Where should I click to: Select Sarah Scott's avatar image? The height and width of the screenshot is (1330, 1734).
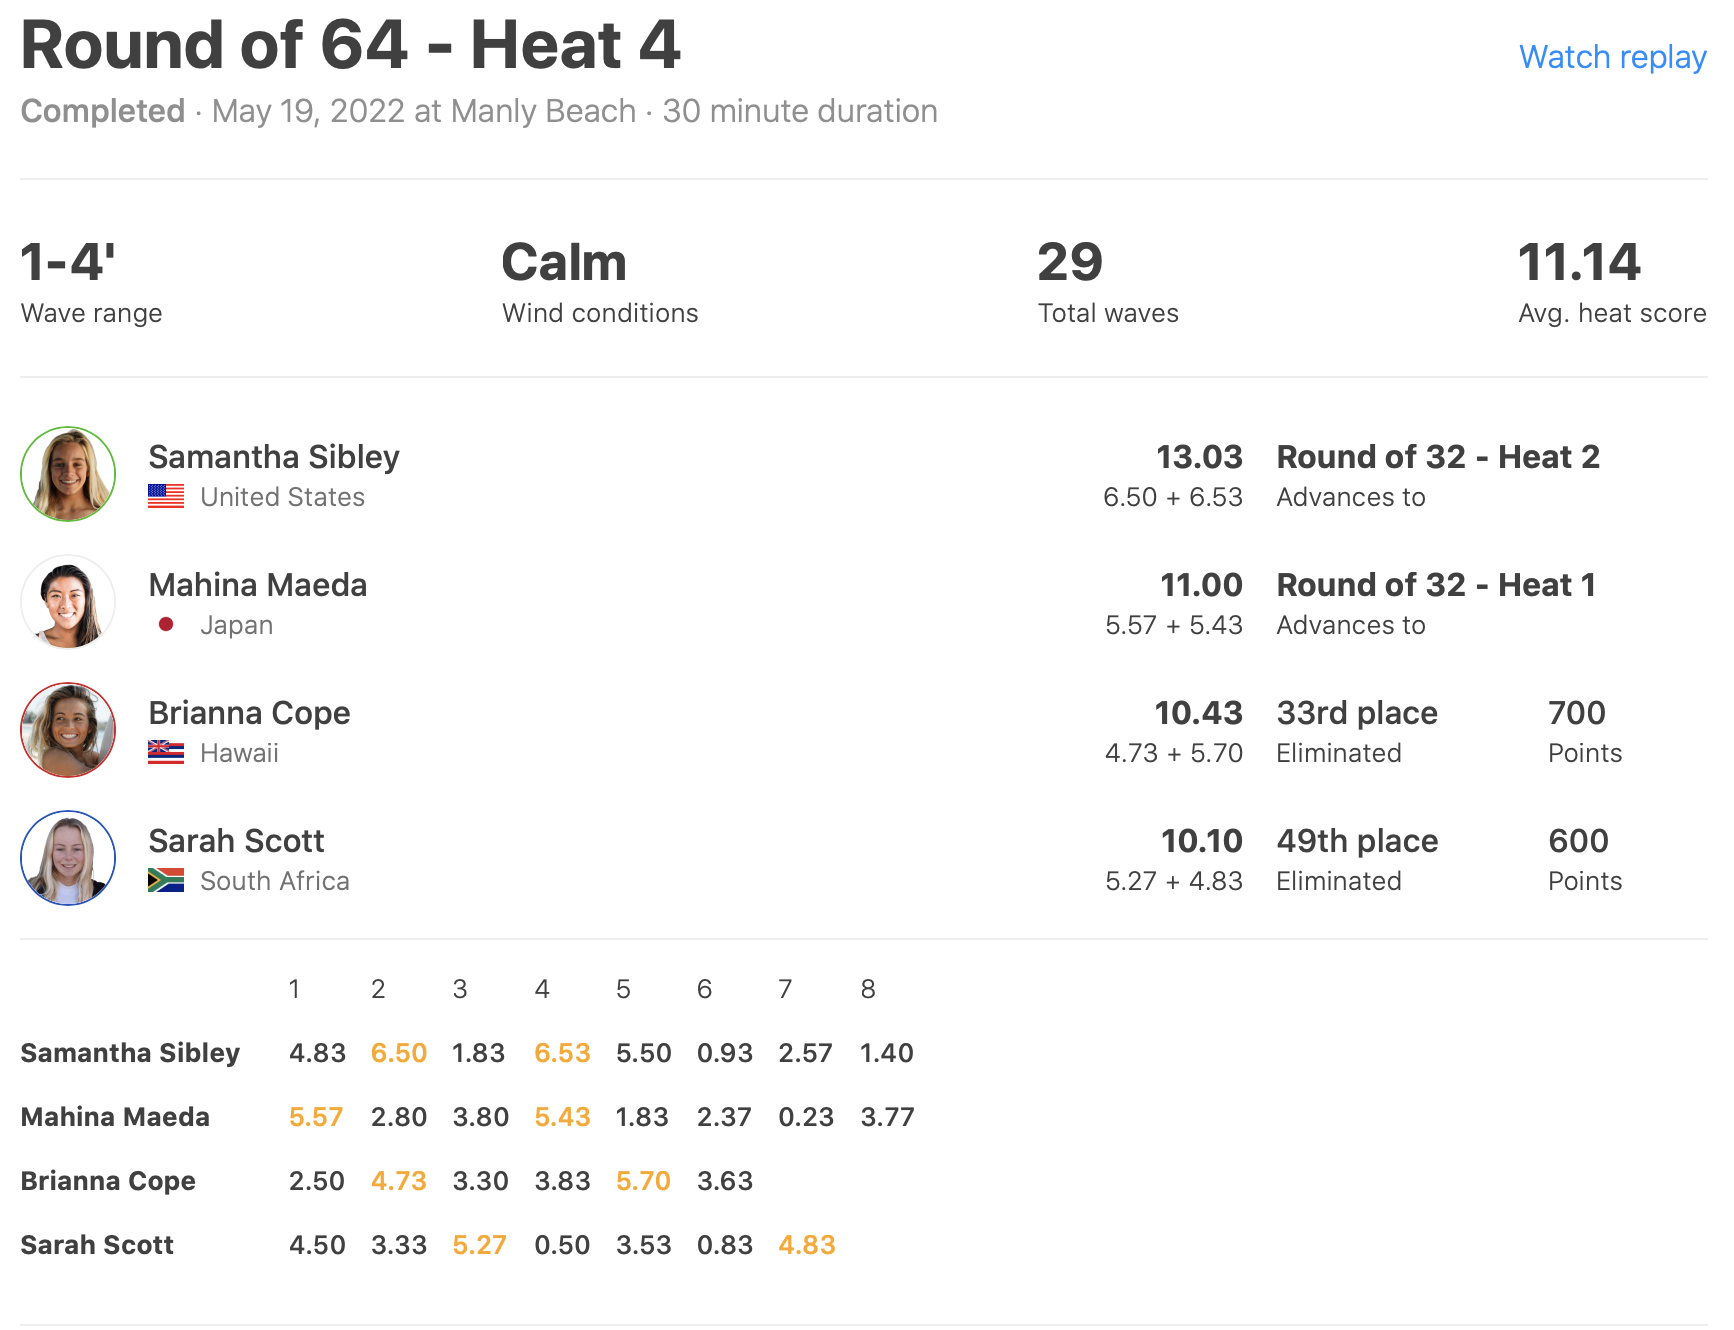(68, 858)
